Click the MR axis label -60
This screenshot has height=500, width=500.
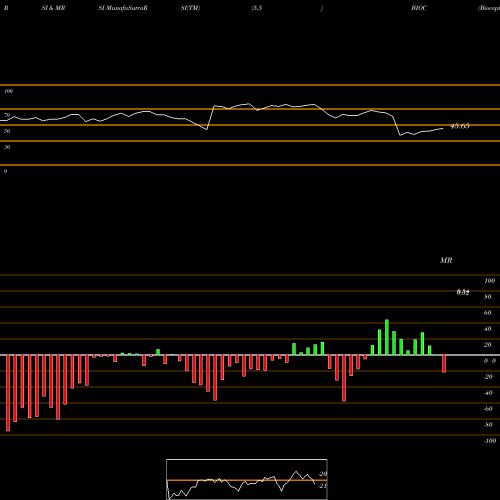pyautogui.click(x=488, y=409)
